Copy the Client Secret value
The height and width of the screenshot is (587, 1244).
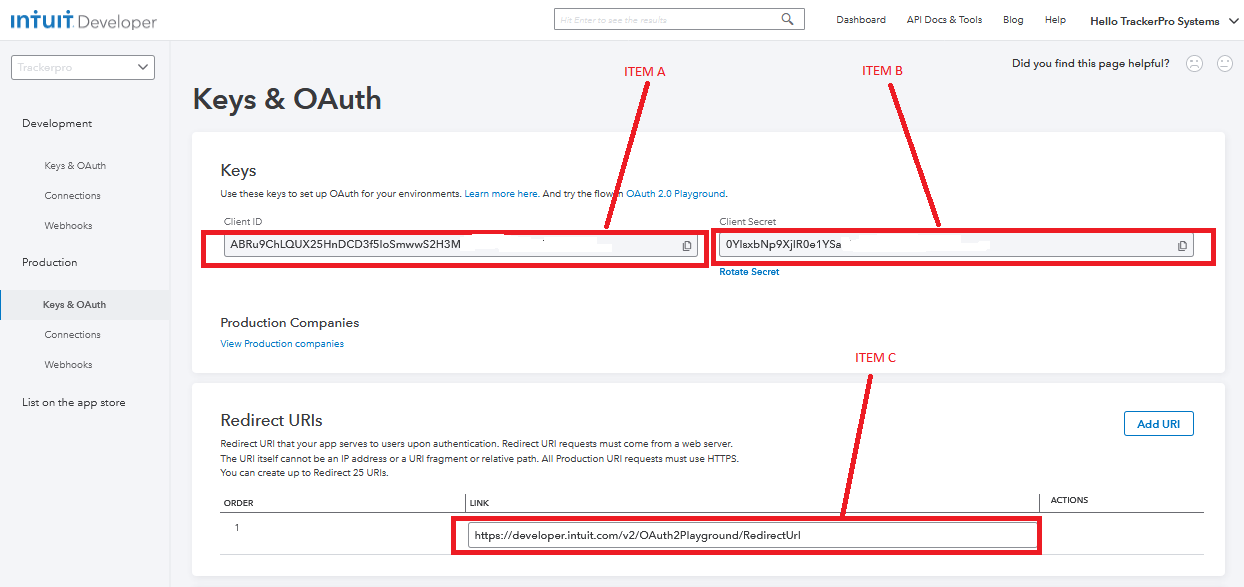coord(1182,245)
